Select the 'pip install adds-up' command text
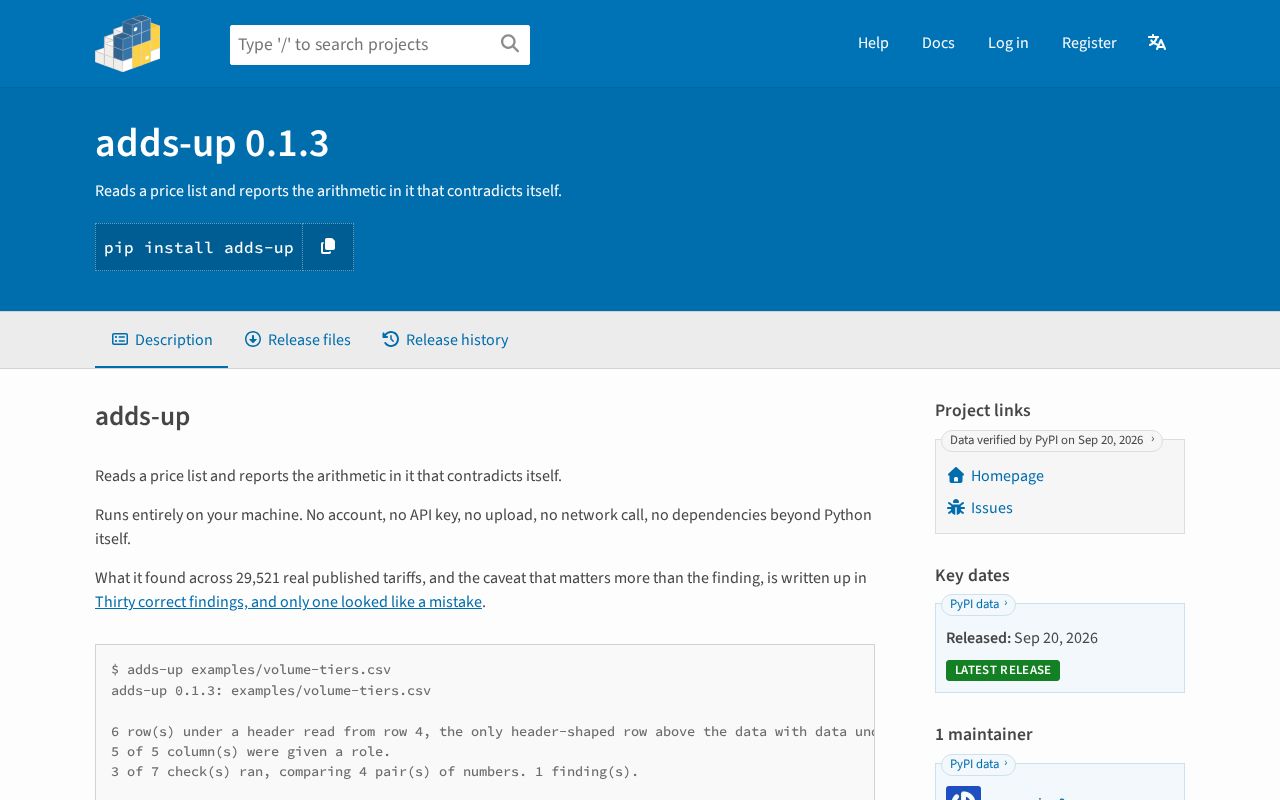 click(x=199, y=247)
